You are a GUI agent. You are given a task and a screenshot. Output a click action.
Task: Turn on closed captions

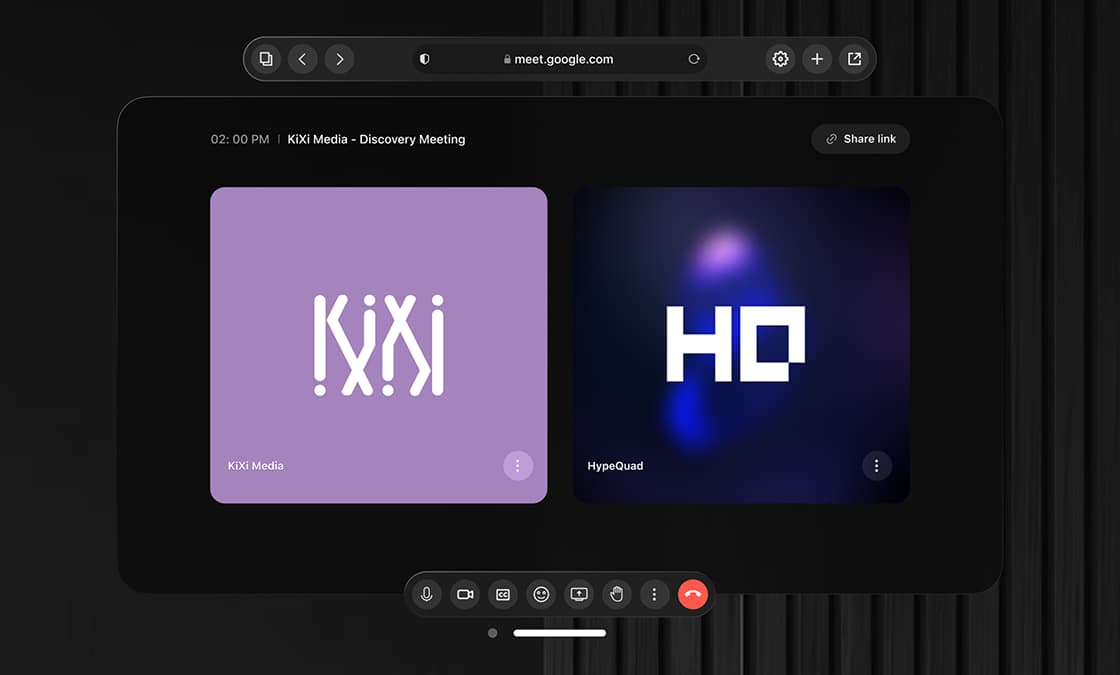[503, 594]
